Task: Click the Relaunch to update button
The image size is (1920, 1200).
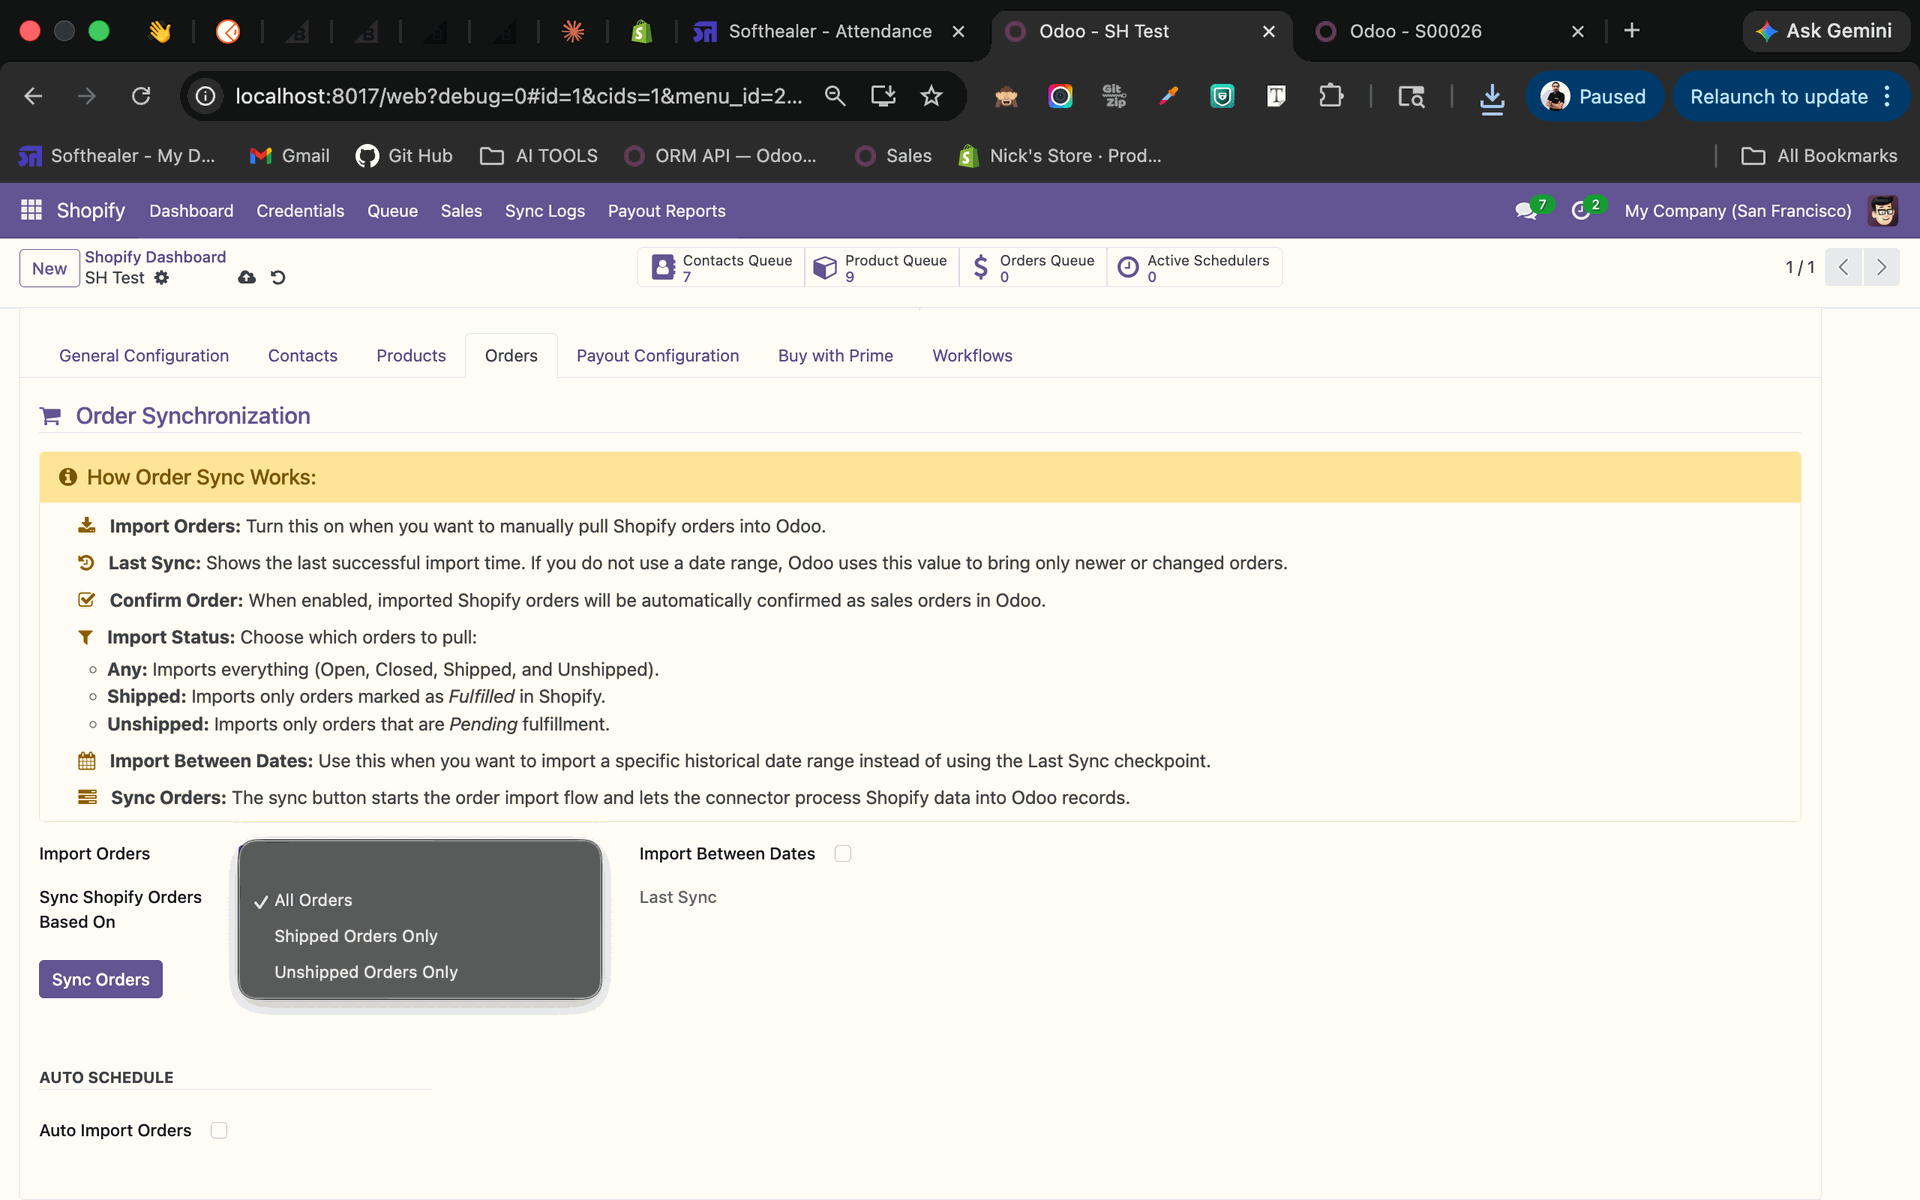Action: click(x=1778, y=97)
